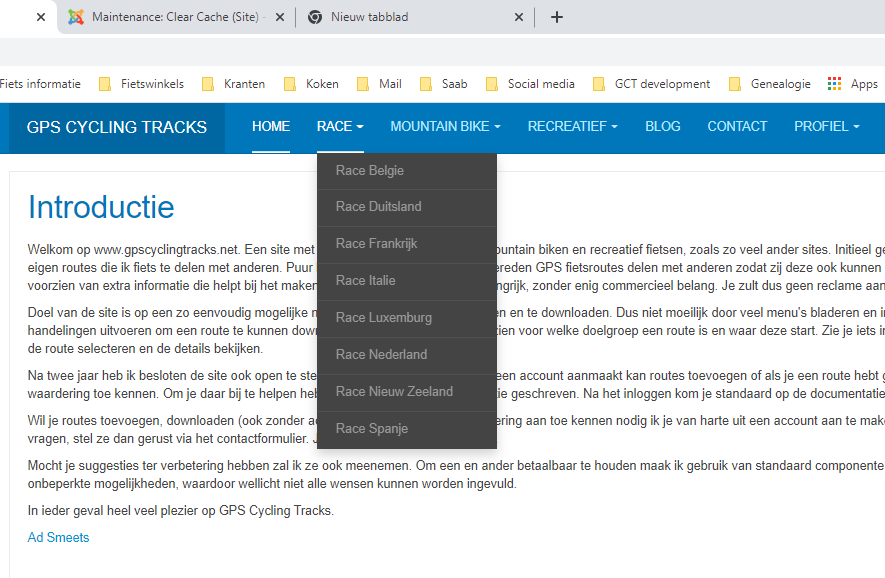Go to the Contact page

[x=737, y=126]
